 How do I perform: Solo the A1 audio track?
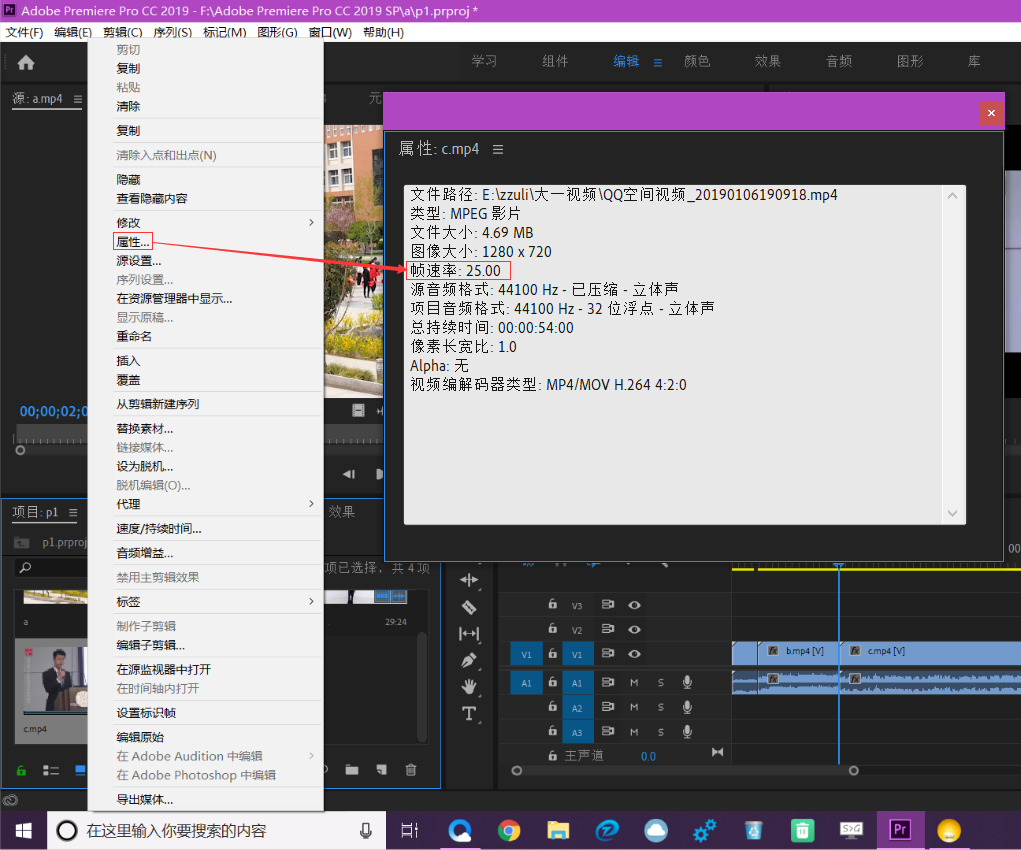click(661, 683)
